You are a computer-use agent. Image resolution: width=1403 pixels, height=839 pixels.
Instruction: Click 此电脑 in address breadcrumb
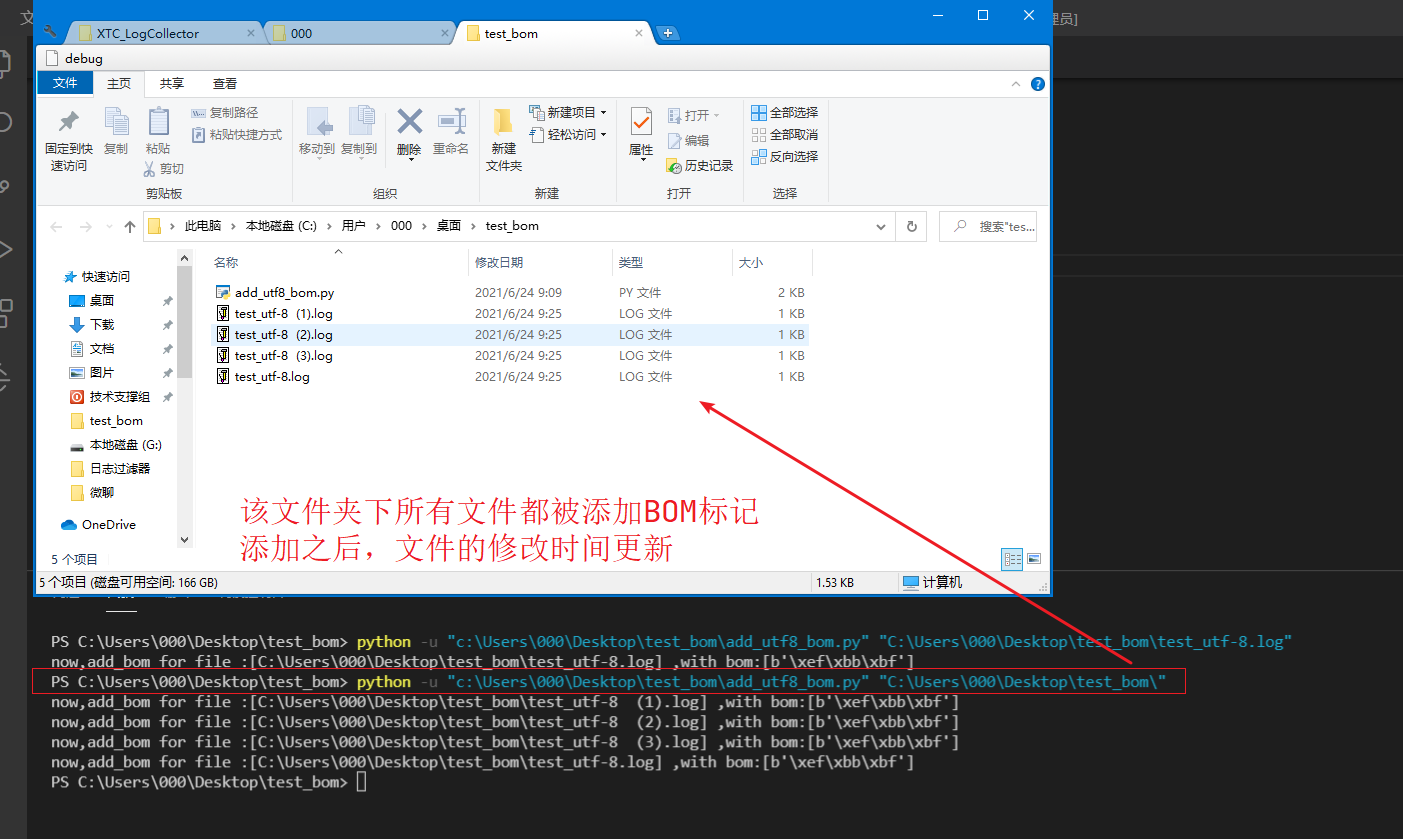click(x=203, y=226)
